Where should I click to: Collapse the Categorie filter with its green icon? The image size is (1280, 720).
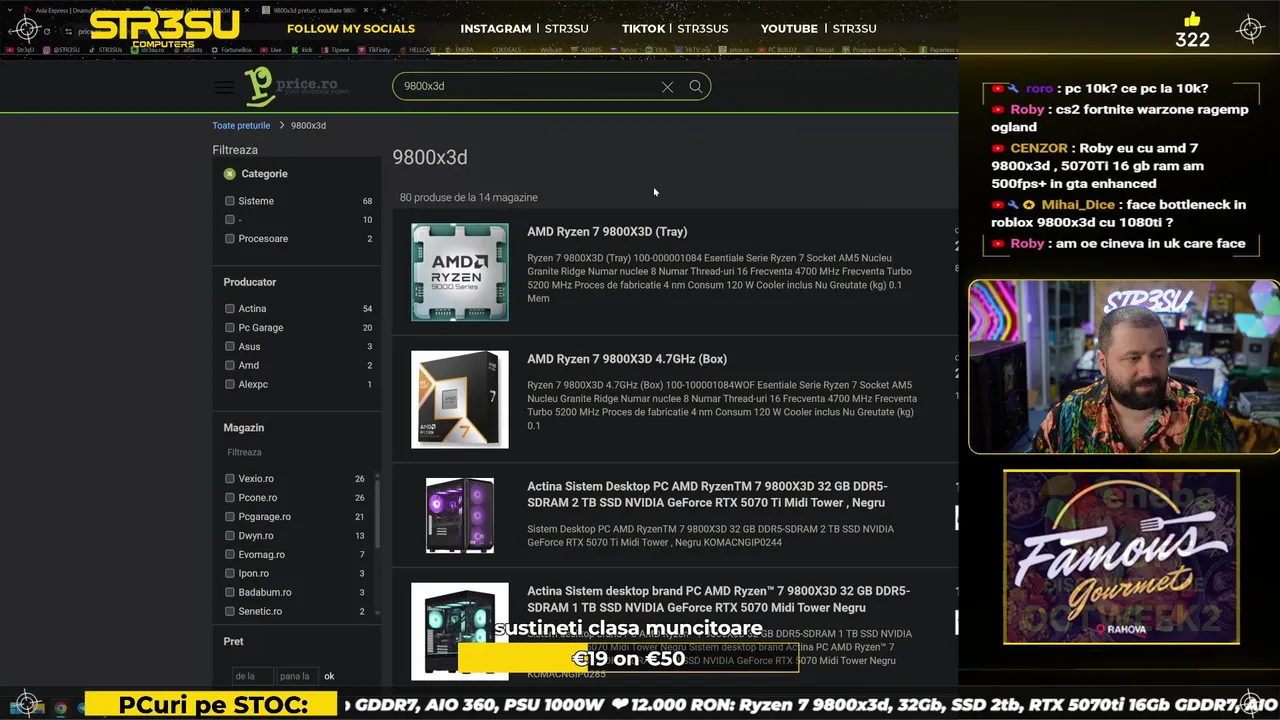coord(229,174)
